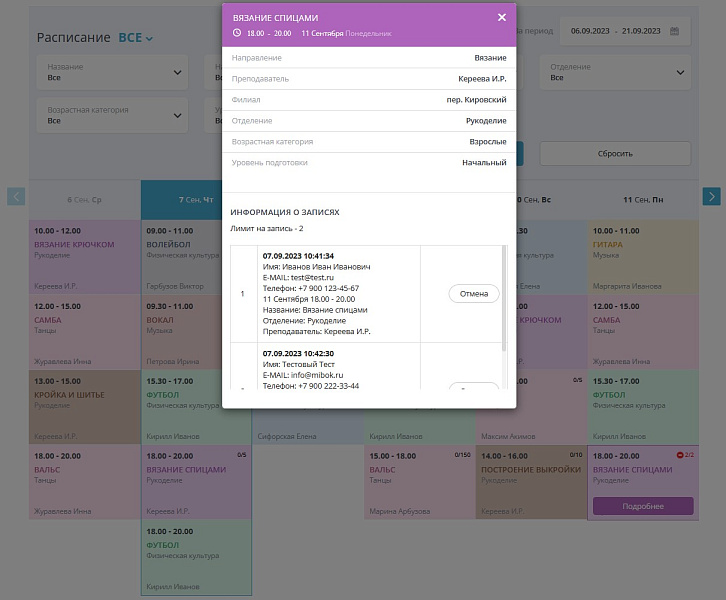726x600 pixels.
Task: Open the Отделение filter dropdown
Action: (615, 72)
